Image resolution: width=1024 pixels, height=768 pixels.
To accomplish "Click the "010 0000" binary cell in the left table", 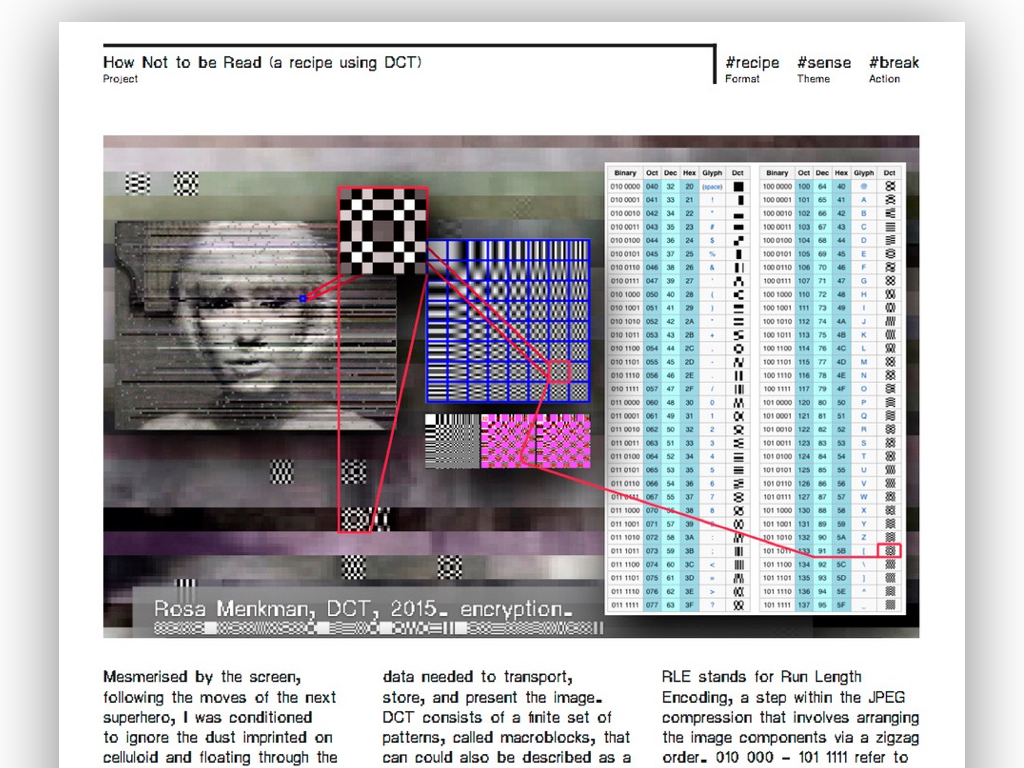I will tap(625, 187).
